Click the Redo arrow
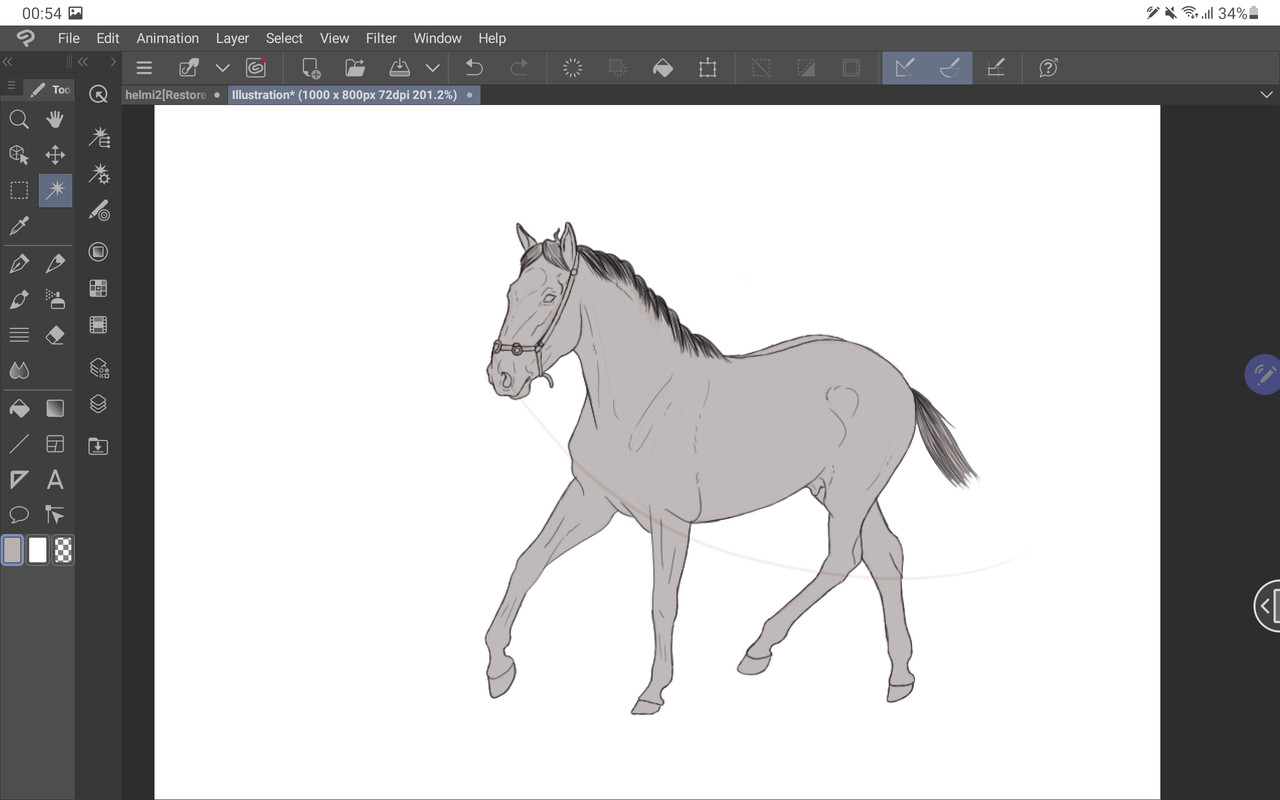Screen dimensions: 1280x800 pos(519,68)
